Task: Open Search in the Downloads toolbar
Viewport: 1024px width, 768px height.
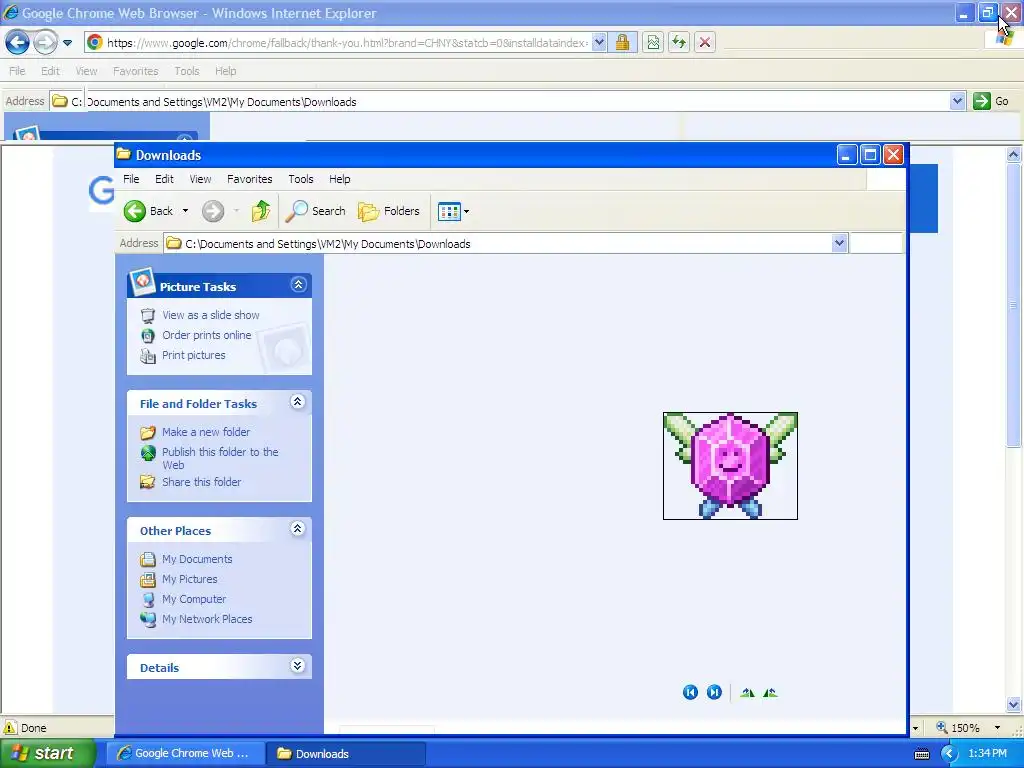Action: tap(316, 211)
